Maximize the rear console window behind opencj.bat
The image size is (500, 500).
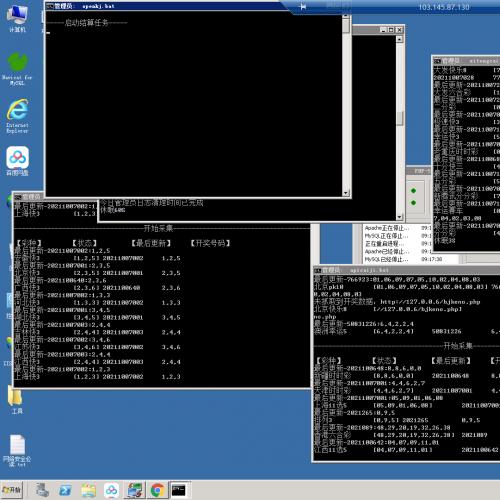click(391, 30)
